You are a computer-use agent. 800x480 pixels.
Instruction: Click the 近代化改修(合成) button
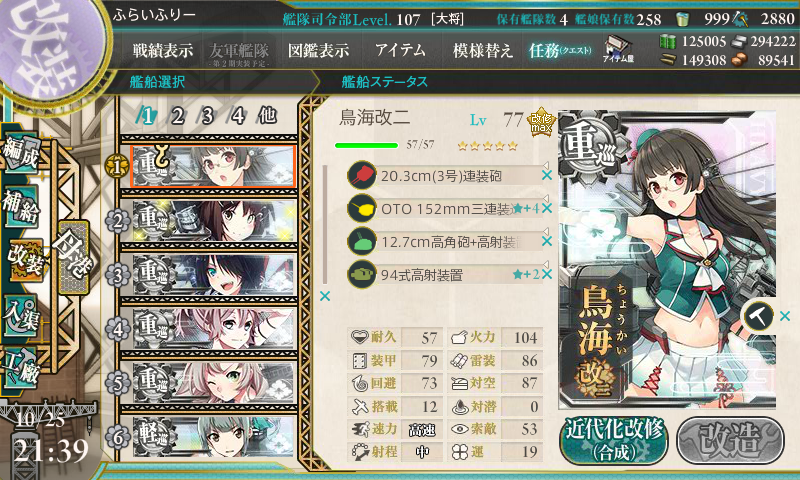614,441
